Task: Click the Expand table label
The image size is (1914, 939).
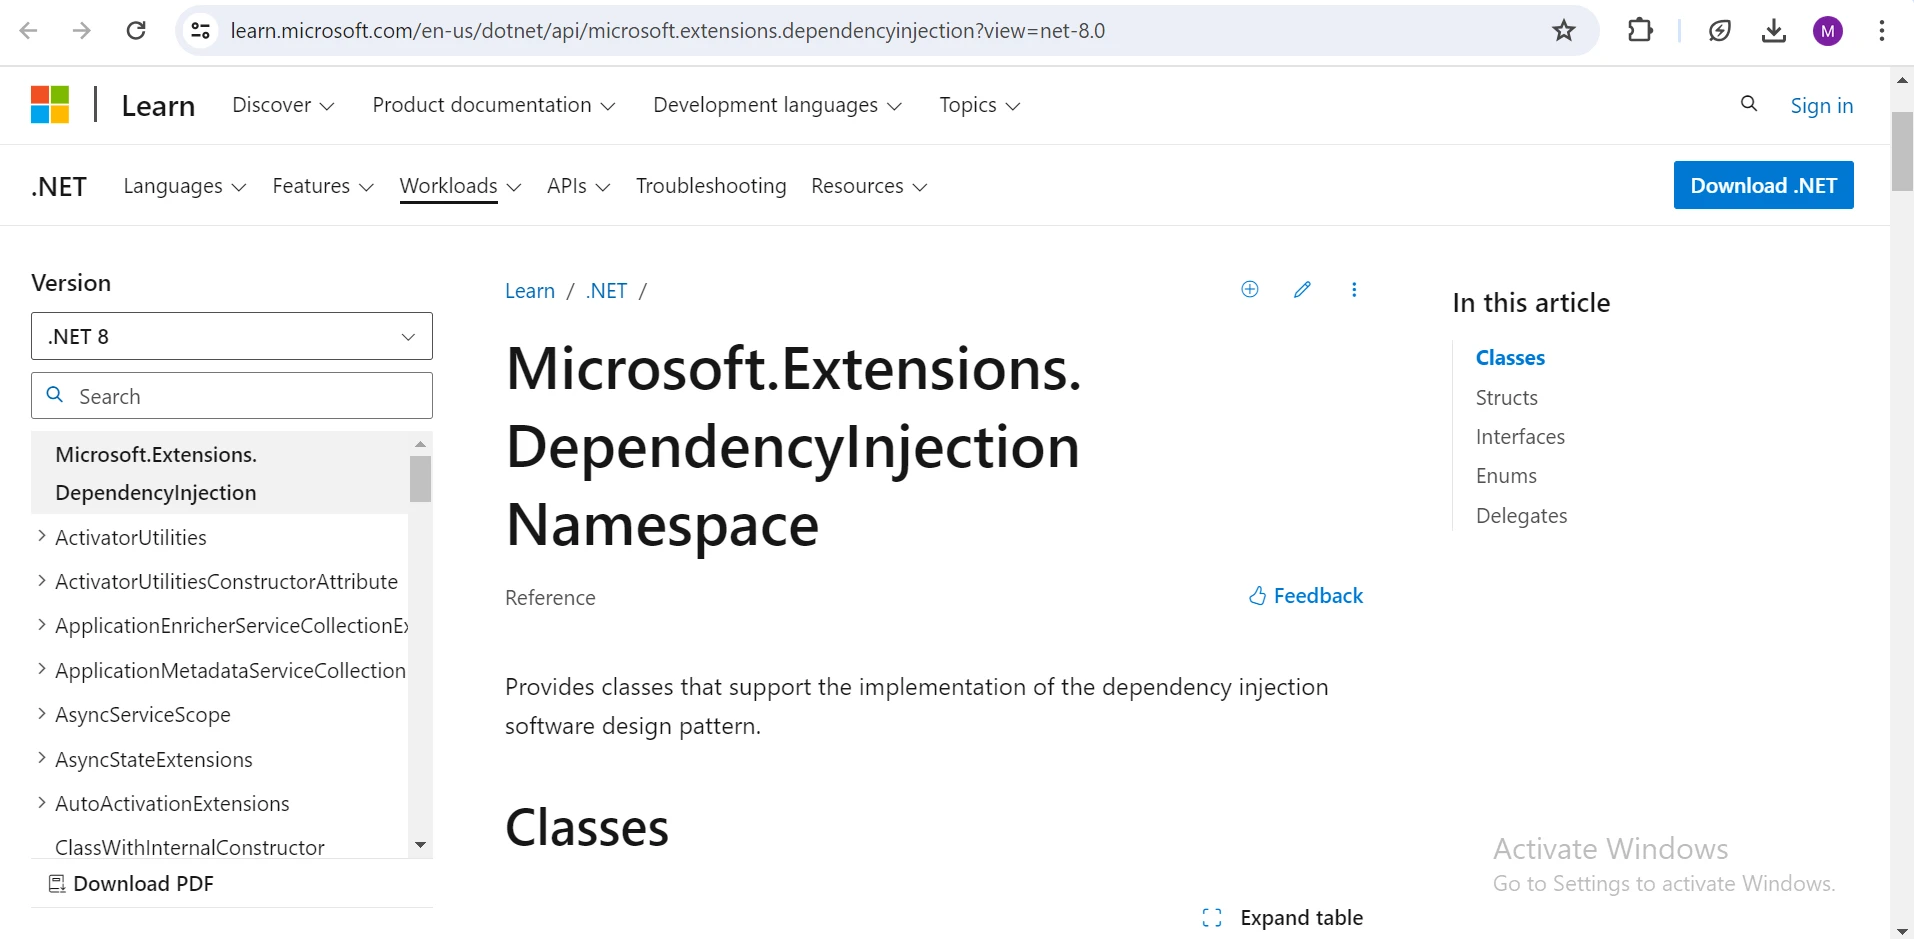Action: click(x=1301, y=918)
